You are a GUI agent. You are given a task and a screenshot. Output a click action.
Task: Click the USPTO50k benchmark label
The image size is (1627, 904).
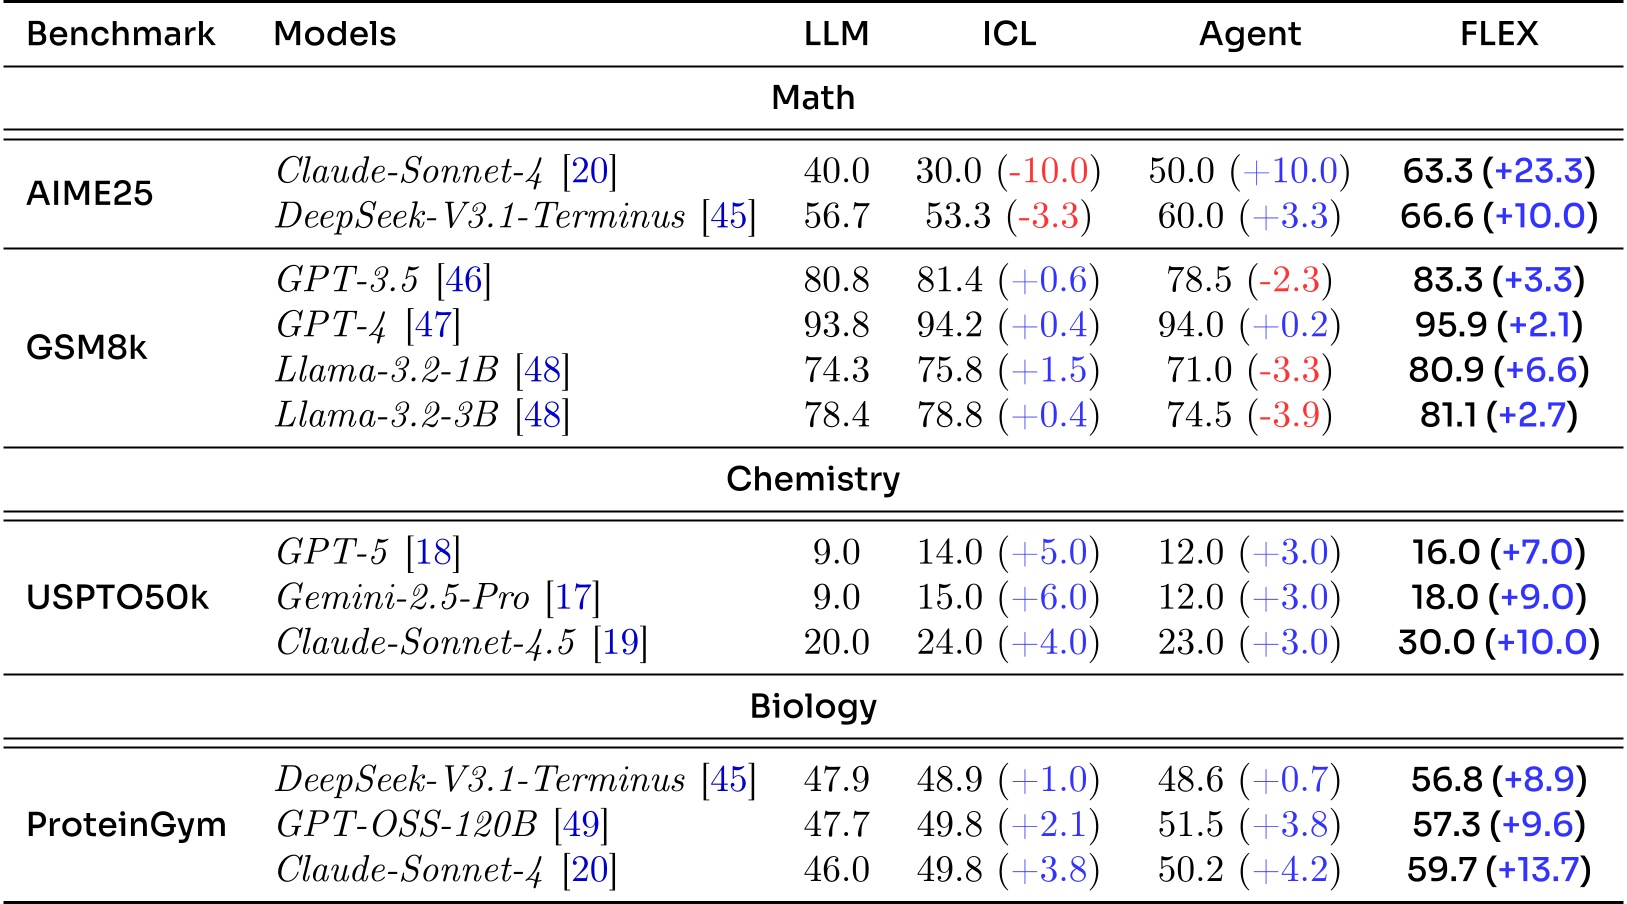[x=117, y=597]
